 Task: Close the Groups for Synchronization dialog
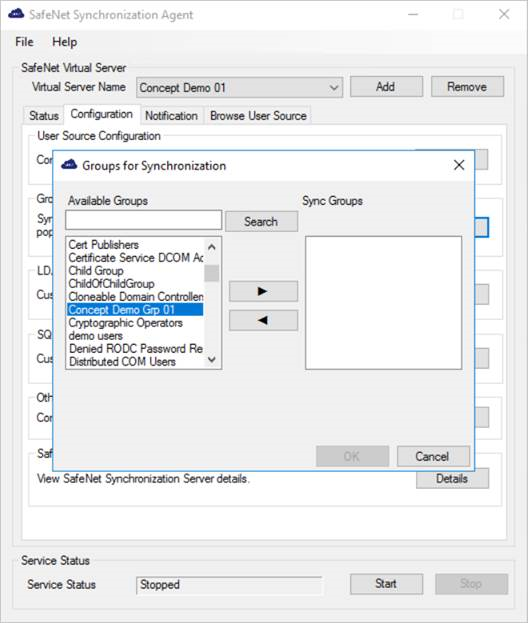pyautogui.click(x=459, y=165)
